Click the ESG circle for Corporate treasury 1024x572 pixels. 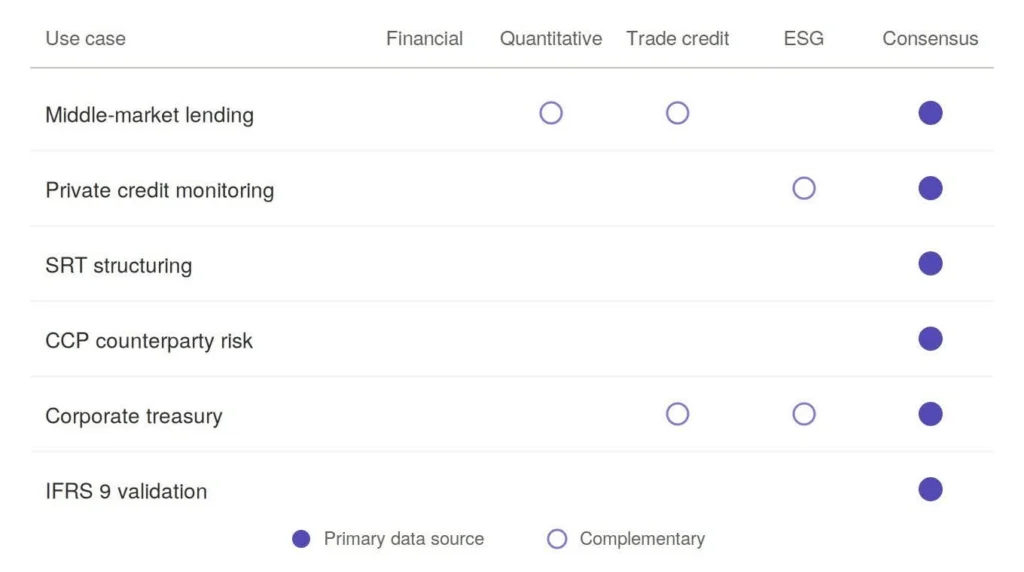pyautogui.click(x=804, y=414)
